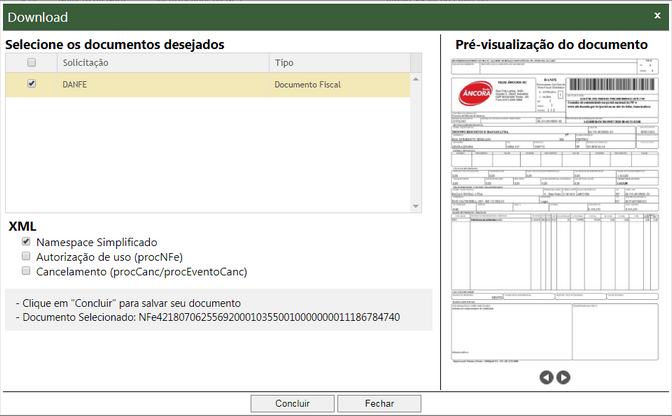Go to previous preview page arrow
Viewport: 672px width, 416px height.
coord(546,377)
